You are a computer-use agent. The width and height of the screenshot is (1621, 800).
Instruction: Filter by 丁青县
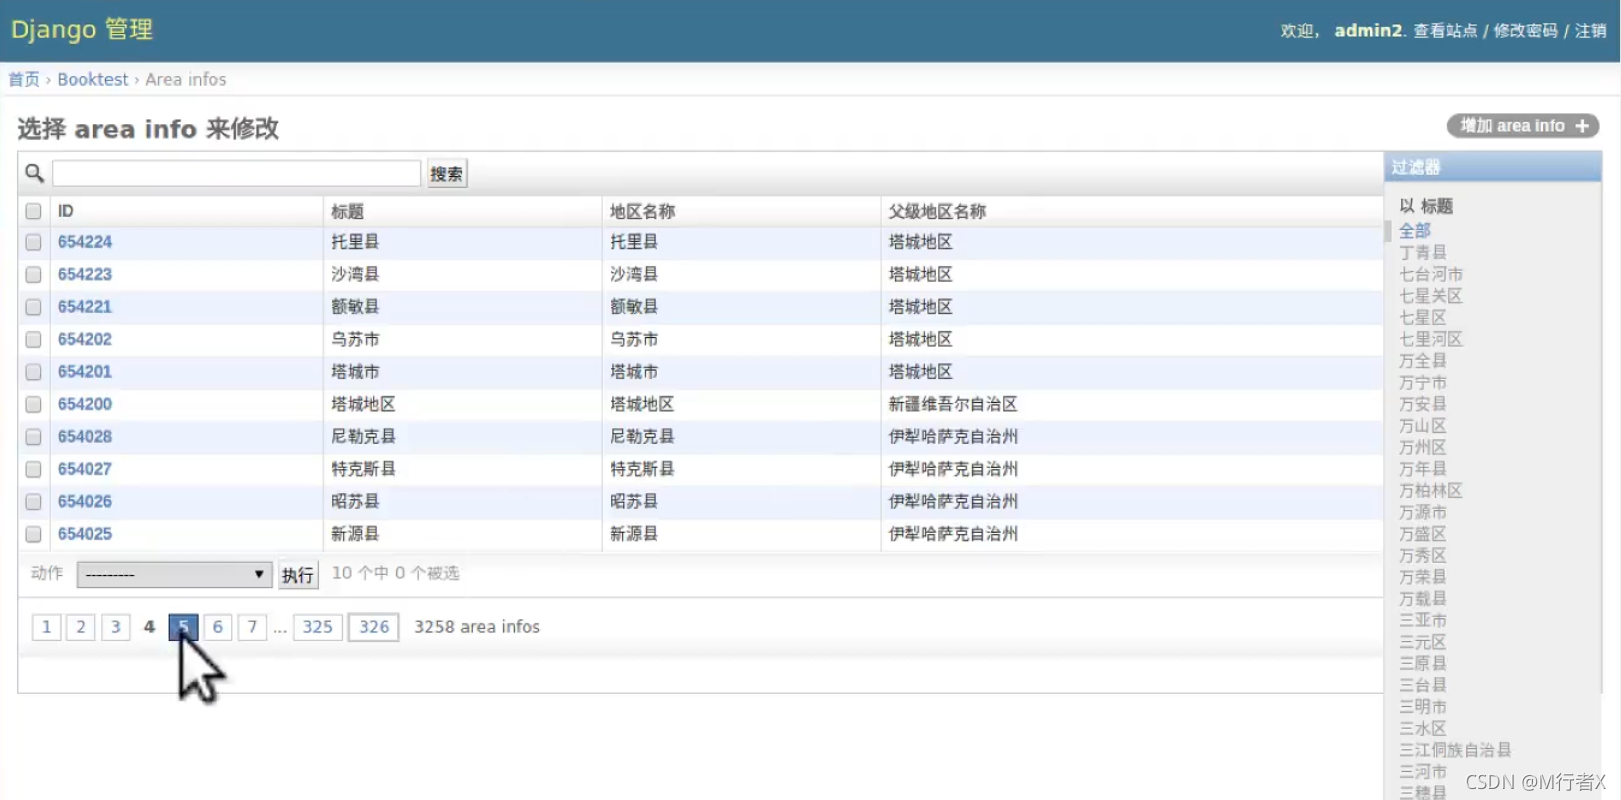coord(1423,253)
